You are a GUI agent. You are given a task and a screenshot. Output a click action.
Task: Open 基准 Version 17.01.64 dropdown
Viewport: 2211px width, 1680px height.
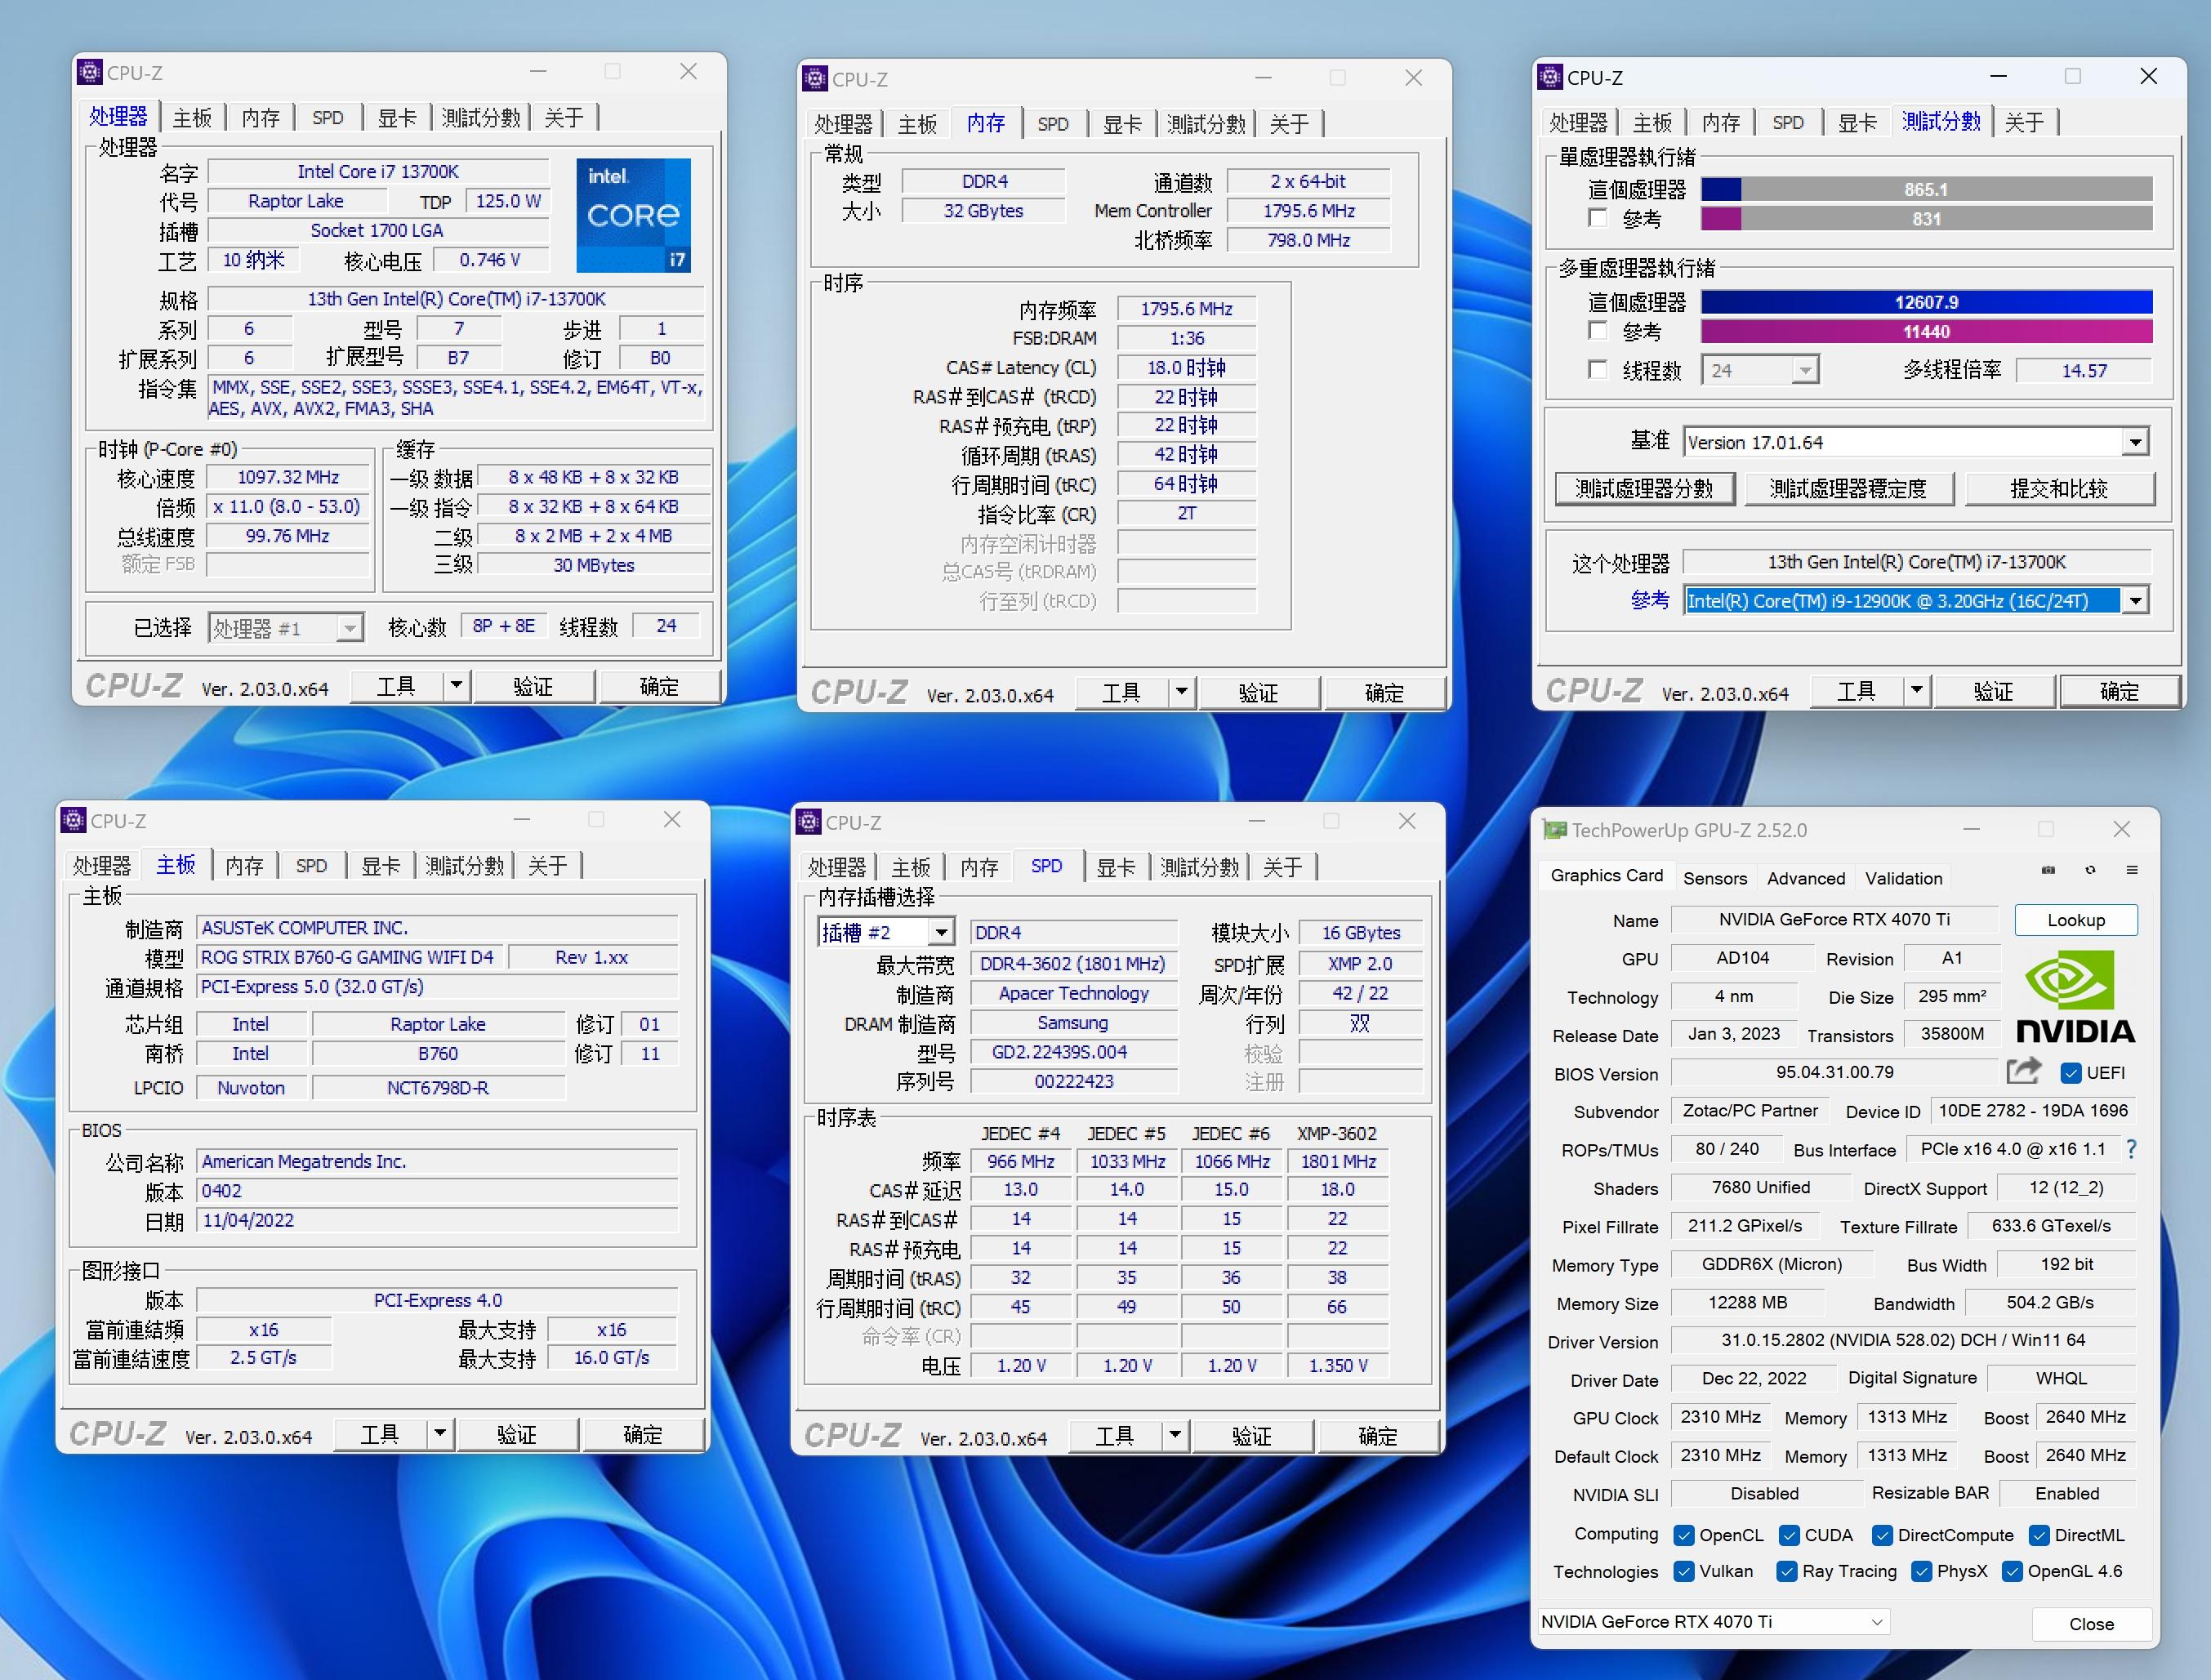pyautogui.click(x=2135, y=442)
